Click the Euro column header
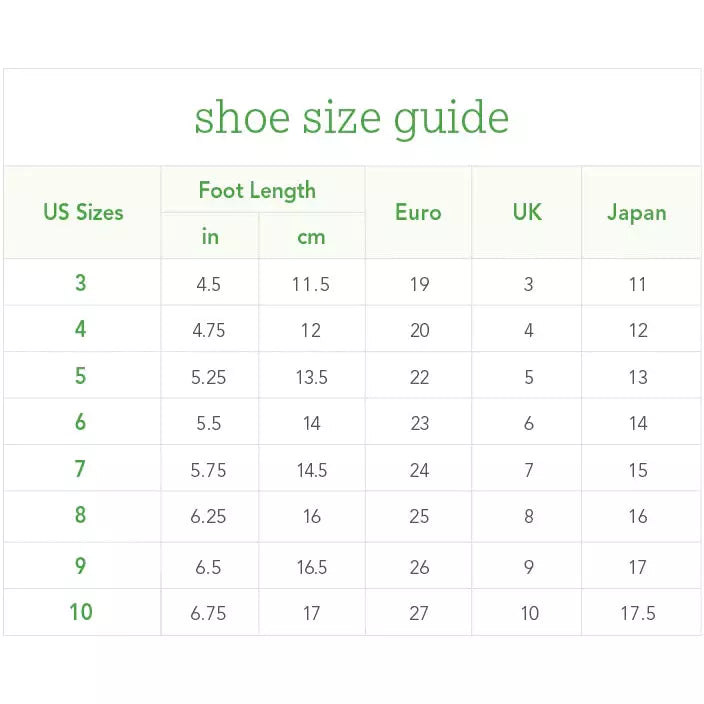The image size is (704, 704). [418, 212]
